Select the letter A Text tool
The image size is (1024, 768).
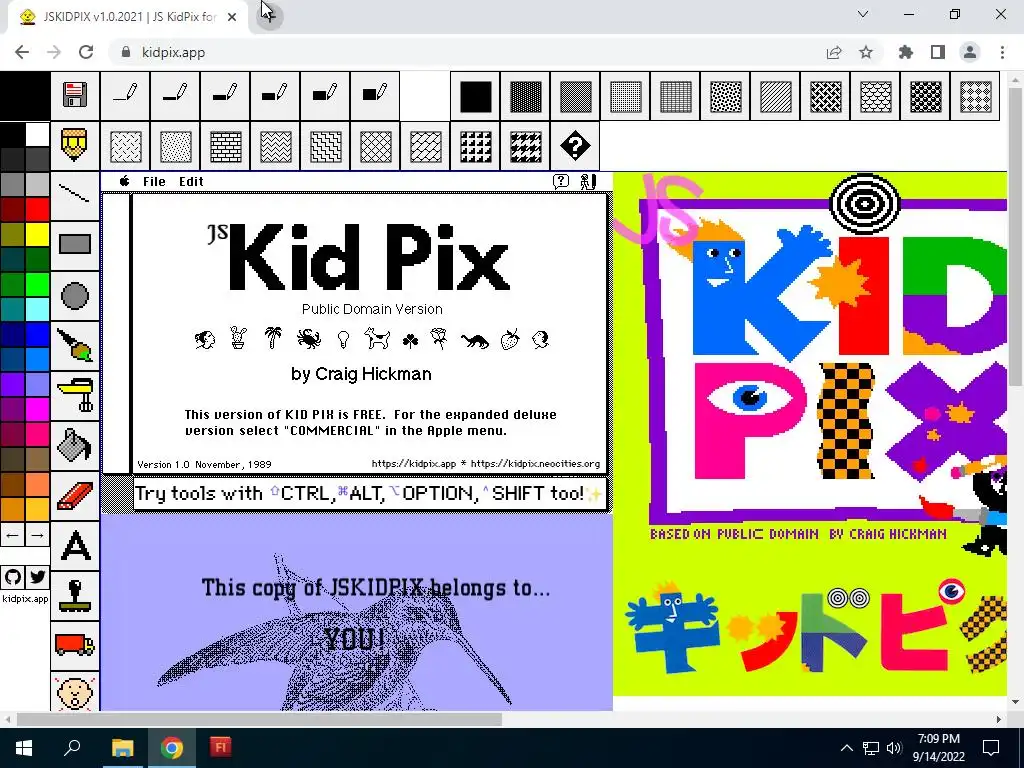click(x=75, y=545)
